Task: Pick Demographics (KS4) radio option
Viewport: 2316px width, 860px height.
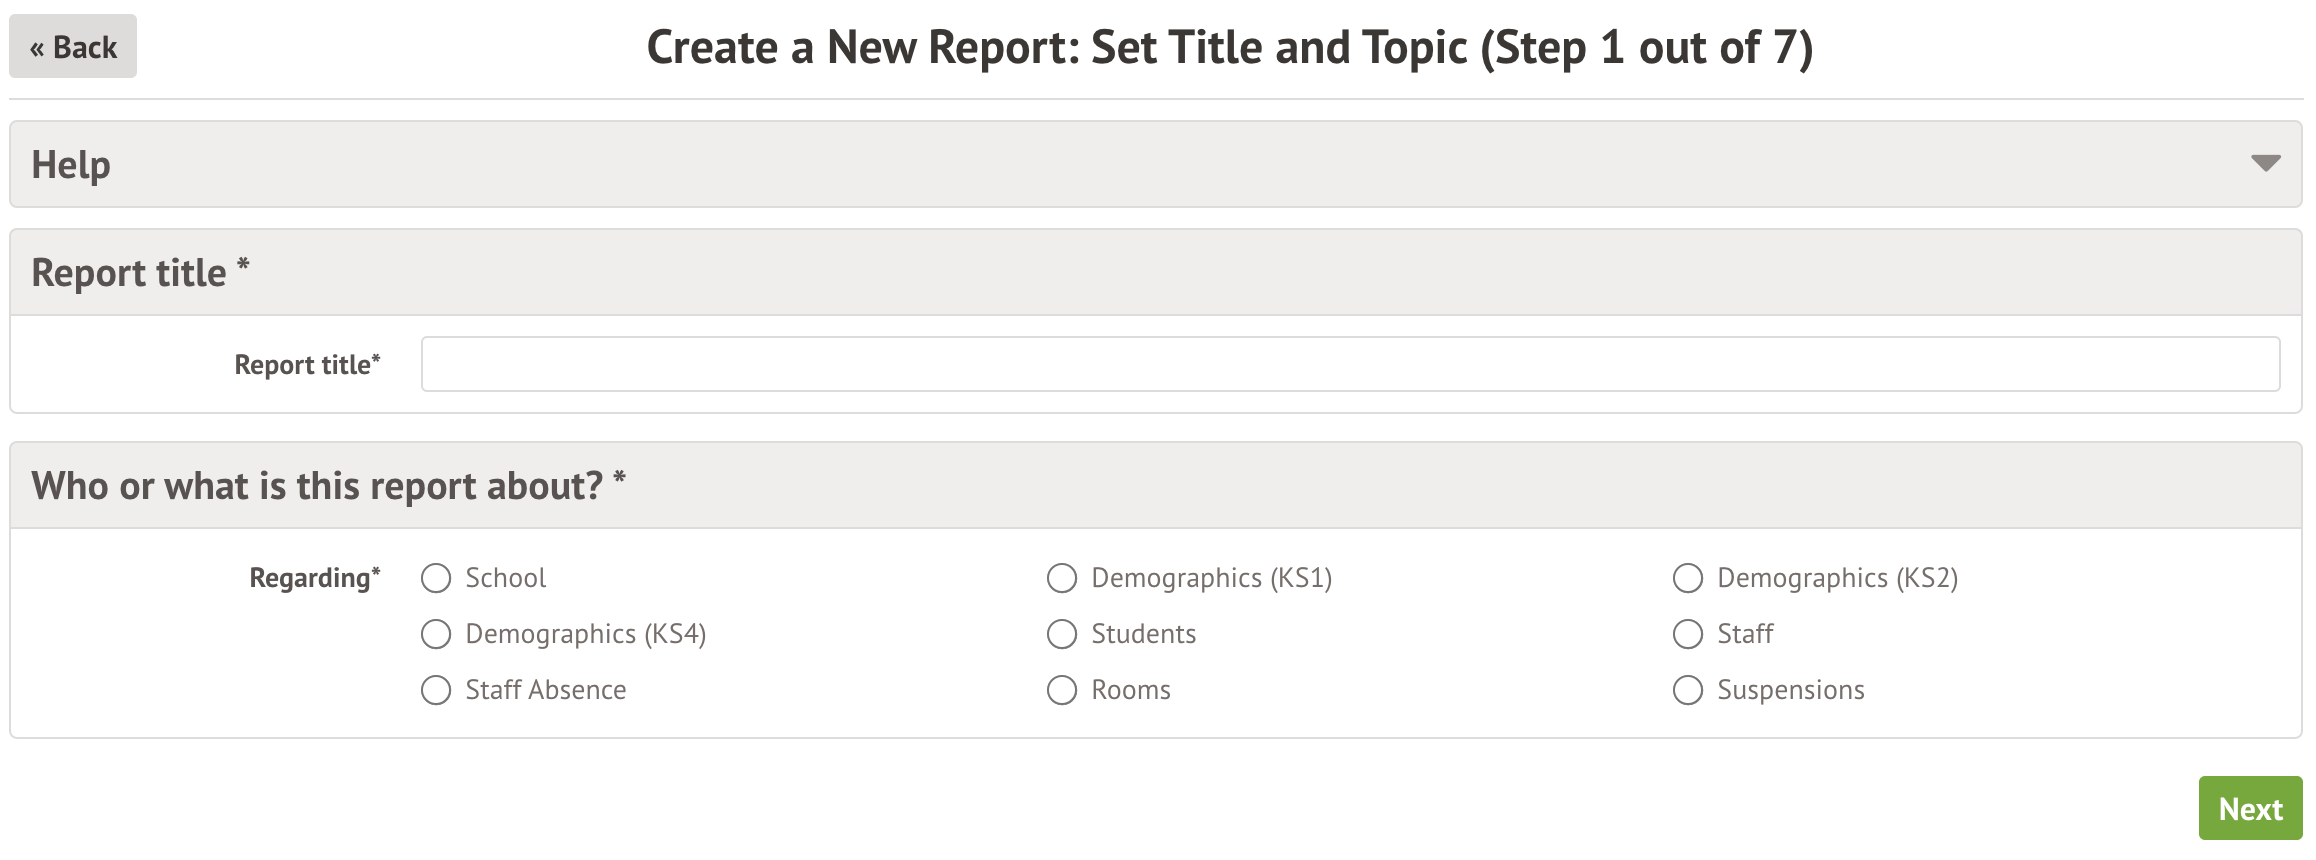Action: click(x=436, y=634)
